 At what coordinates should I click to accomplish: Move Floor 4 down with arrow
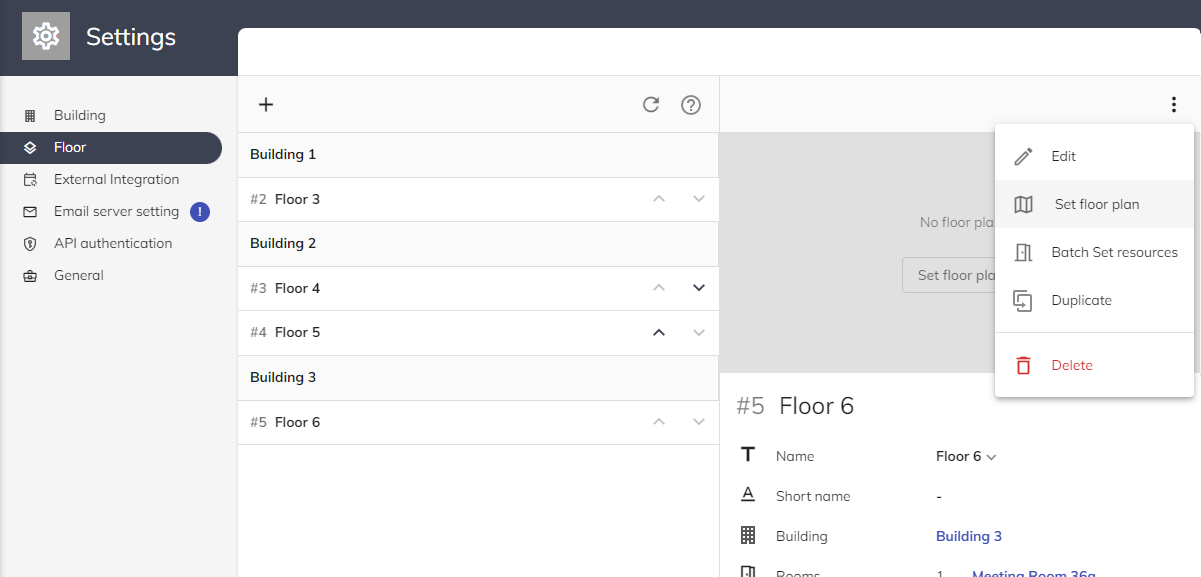click(x=699, y=288)
